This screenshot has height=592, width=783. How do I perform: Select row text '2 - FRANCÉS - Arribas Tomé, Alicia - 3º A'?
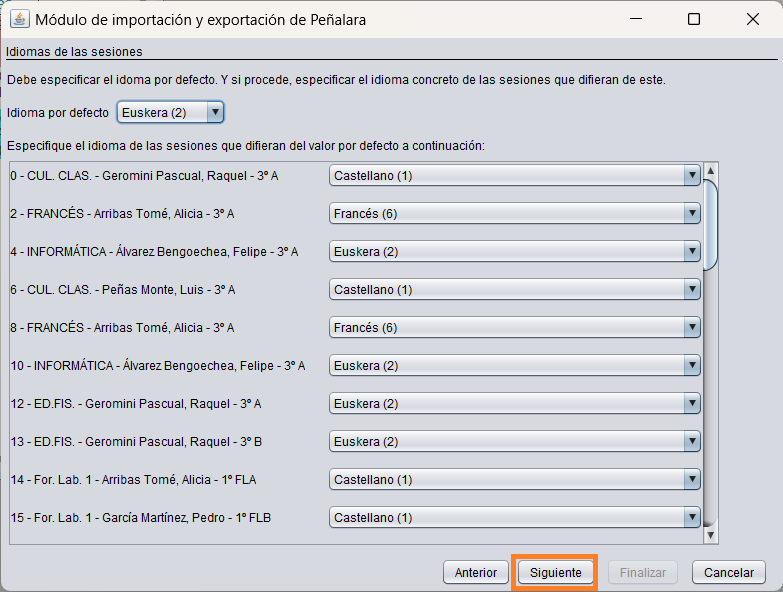pos(122,214)
